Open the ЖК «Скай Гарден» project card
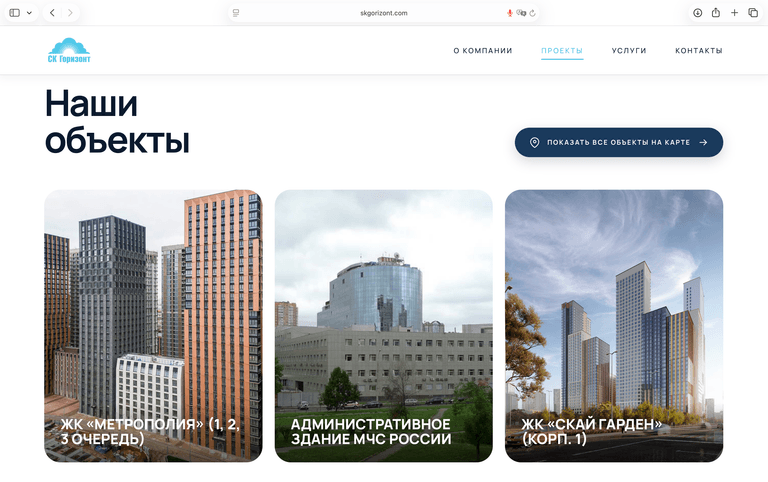This screenshot has height=482, width=768. click(614, 326)
